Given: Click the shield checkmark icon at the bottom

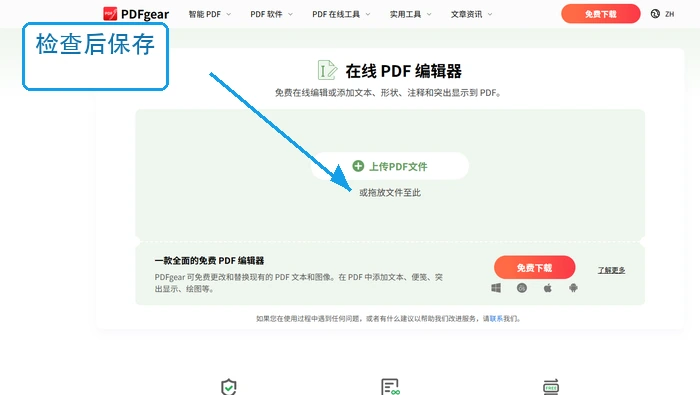Looking at the screenshot, I should [x=229, y=387].
